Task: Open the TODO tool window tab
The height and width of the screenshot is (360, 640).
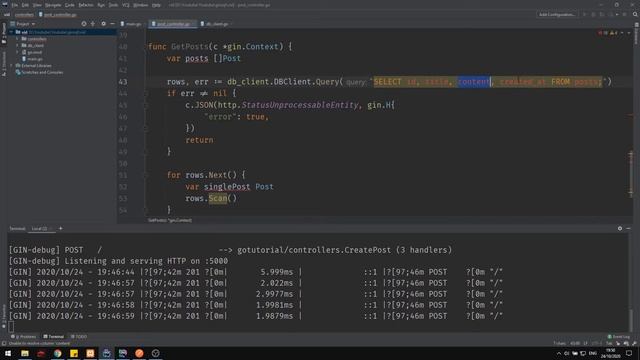Action: [x=79, y=337]
